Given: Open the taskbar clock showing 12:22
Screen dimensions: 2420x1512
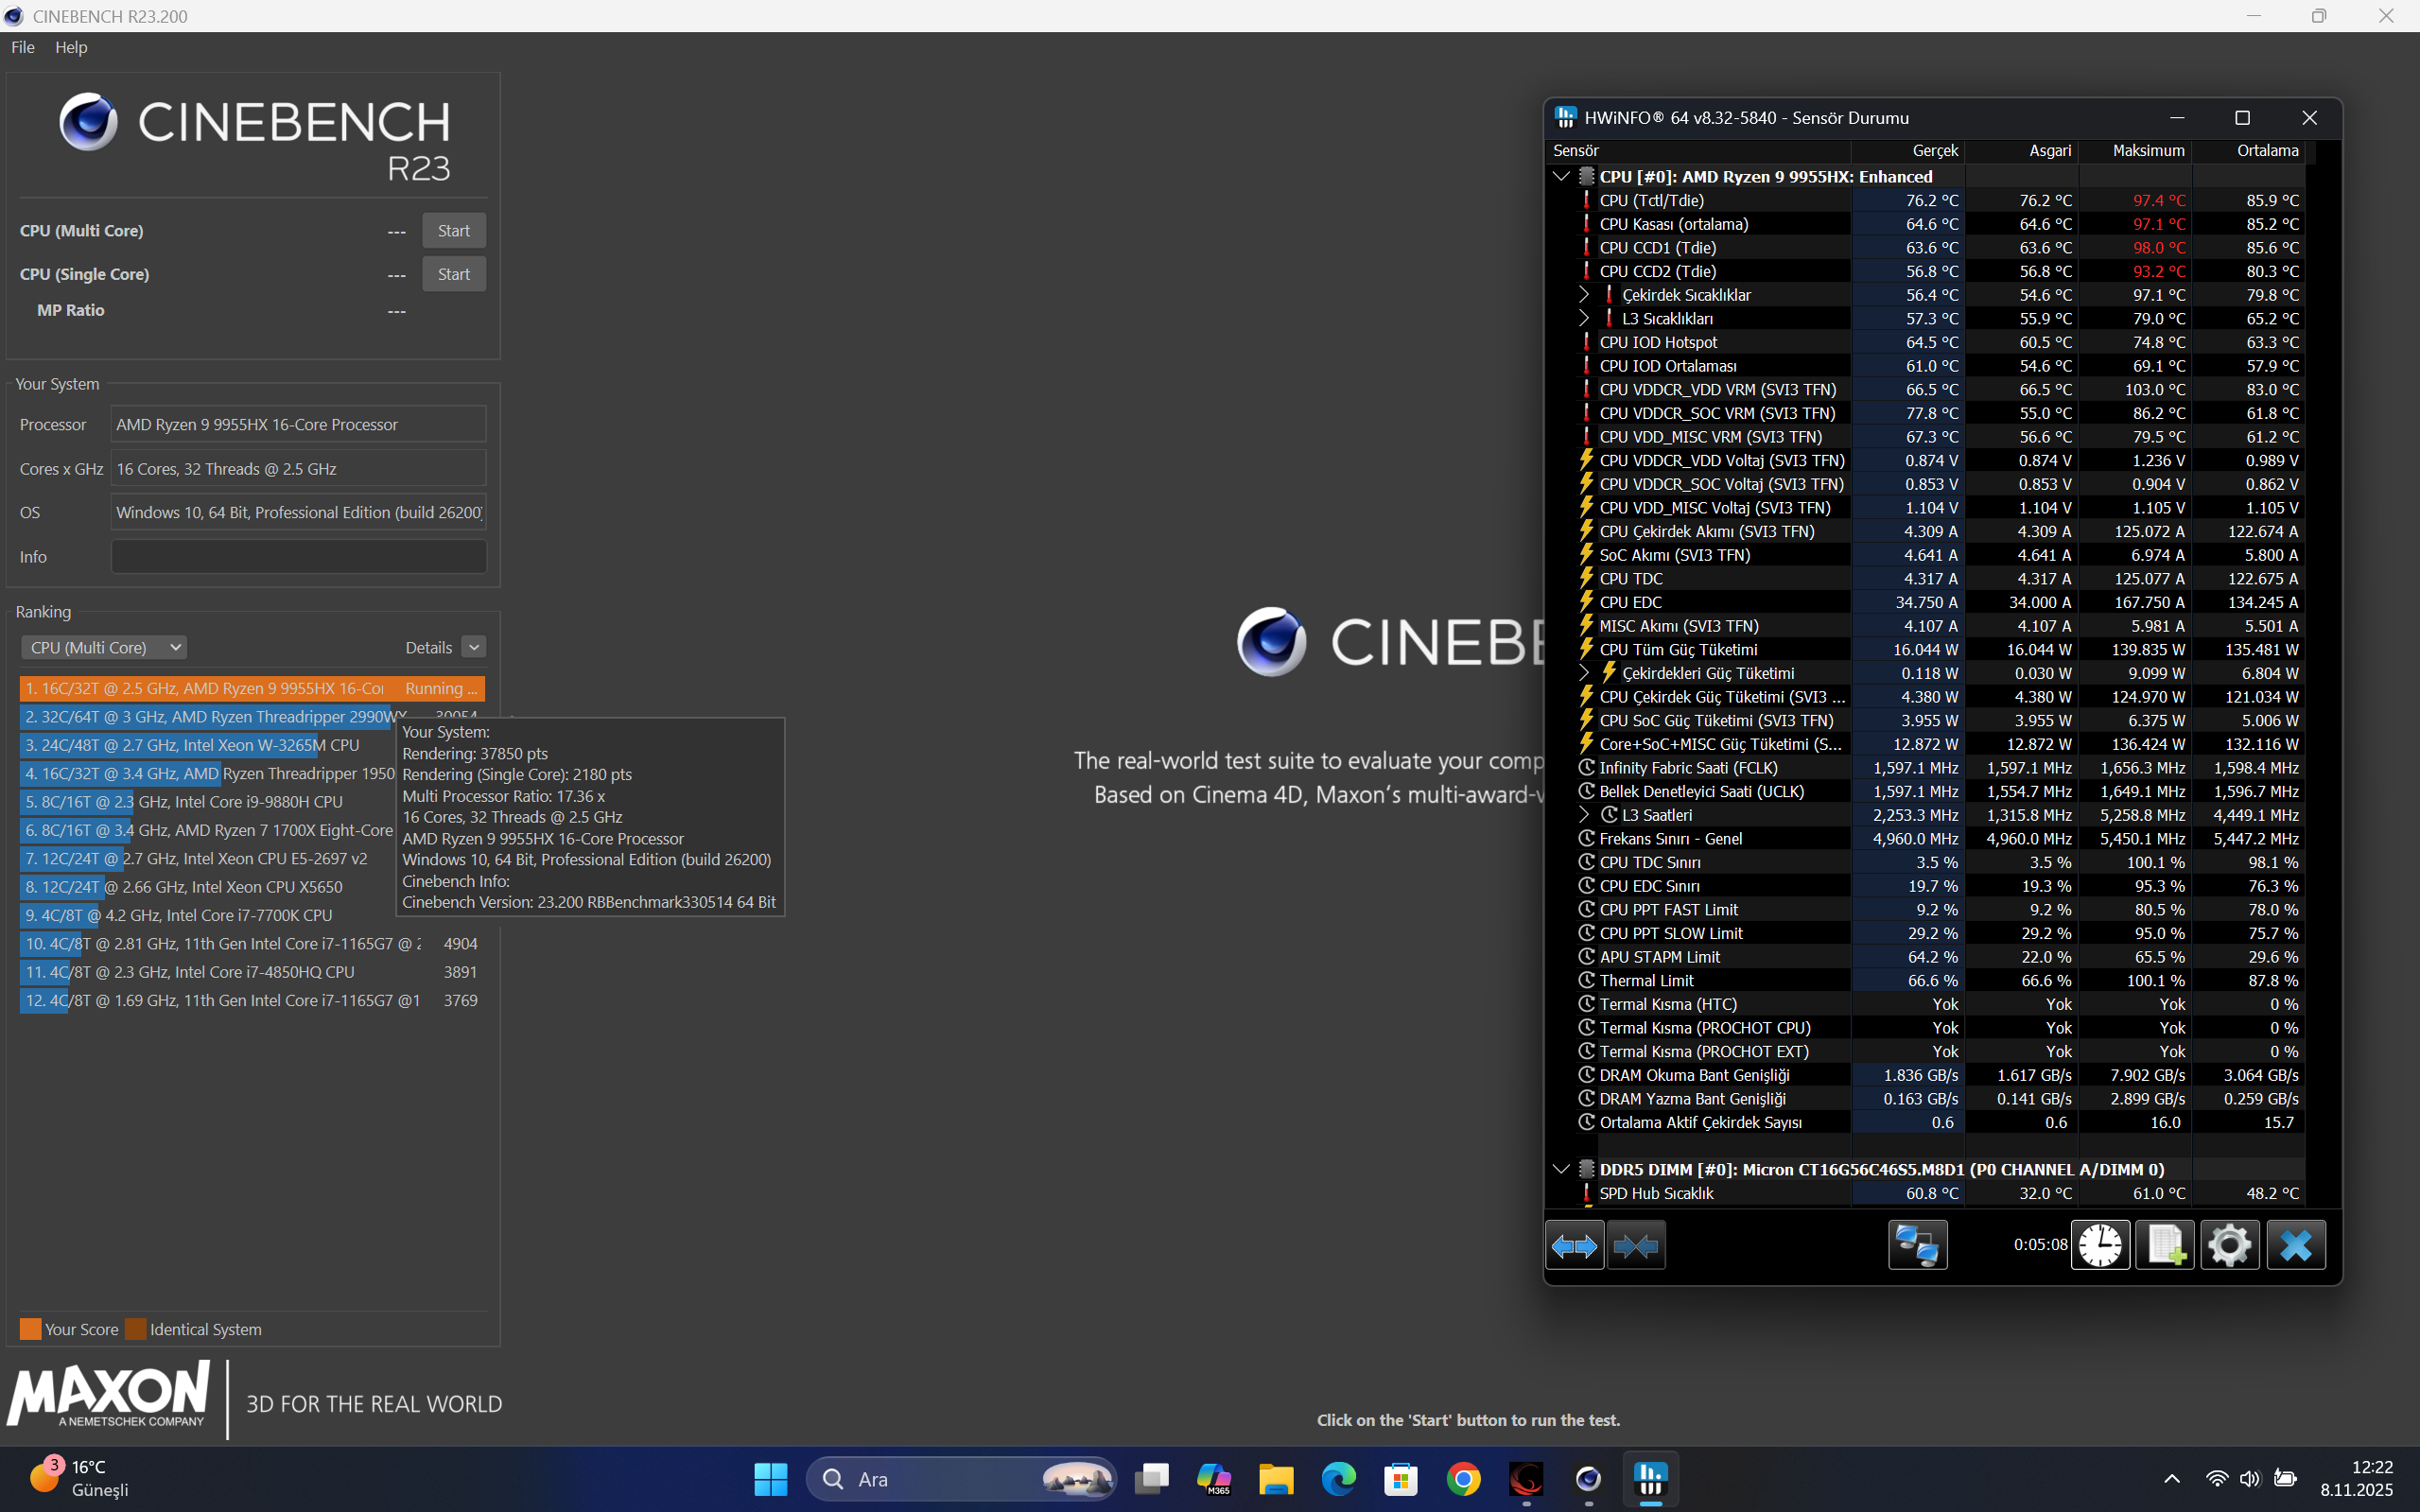Looking at the screenshot, I should pos(2357,1479).
